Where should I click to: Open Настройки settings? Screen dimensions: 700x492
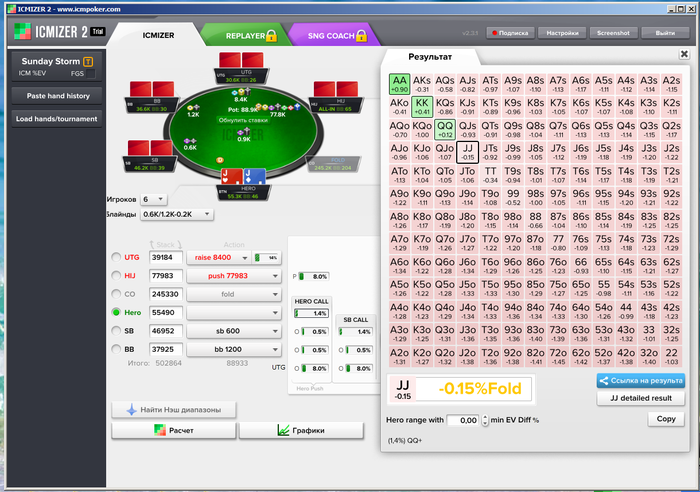(562, 33)
